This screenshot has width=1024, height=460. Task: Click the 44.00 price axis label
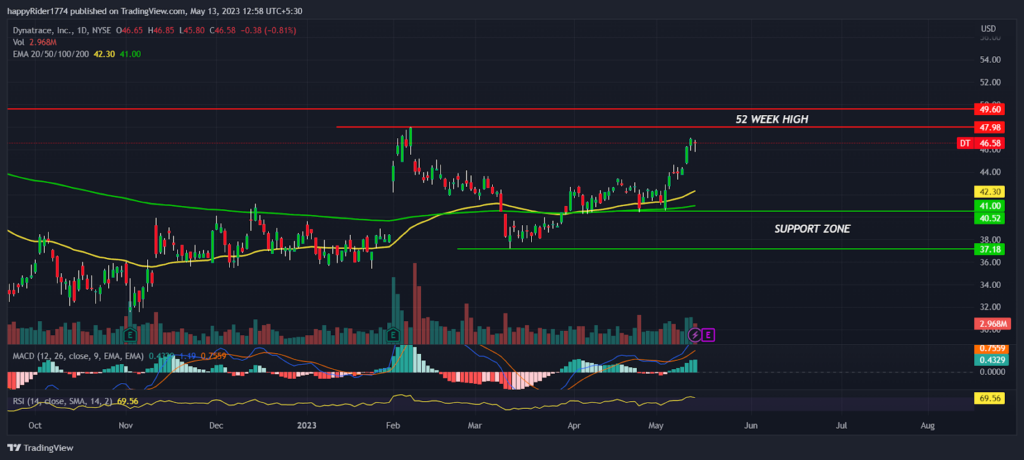pos(991,172)
